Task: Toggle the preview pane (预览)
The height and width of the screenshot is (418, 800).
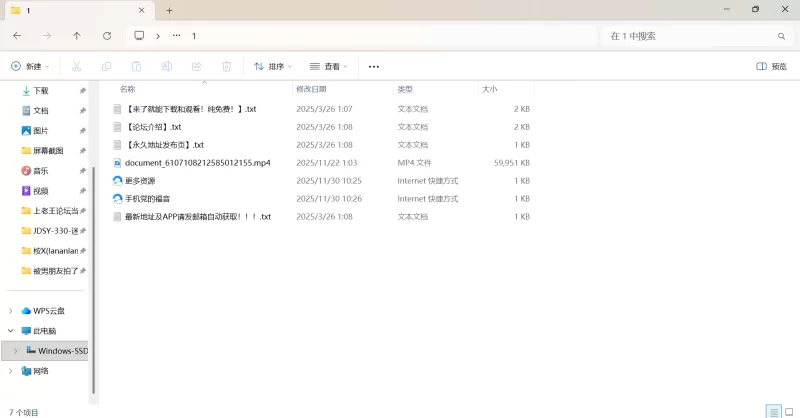Action: [x=771, y=66]
